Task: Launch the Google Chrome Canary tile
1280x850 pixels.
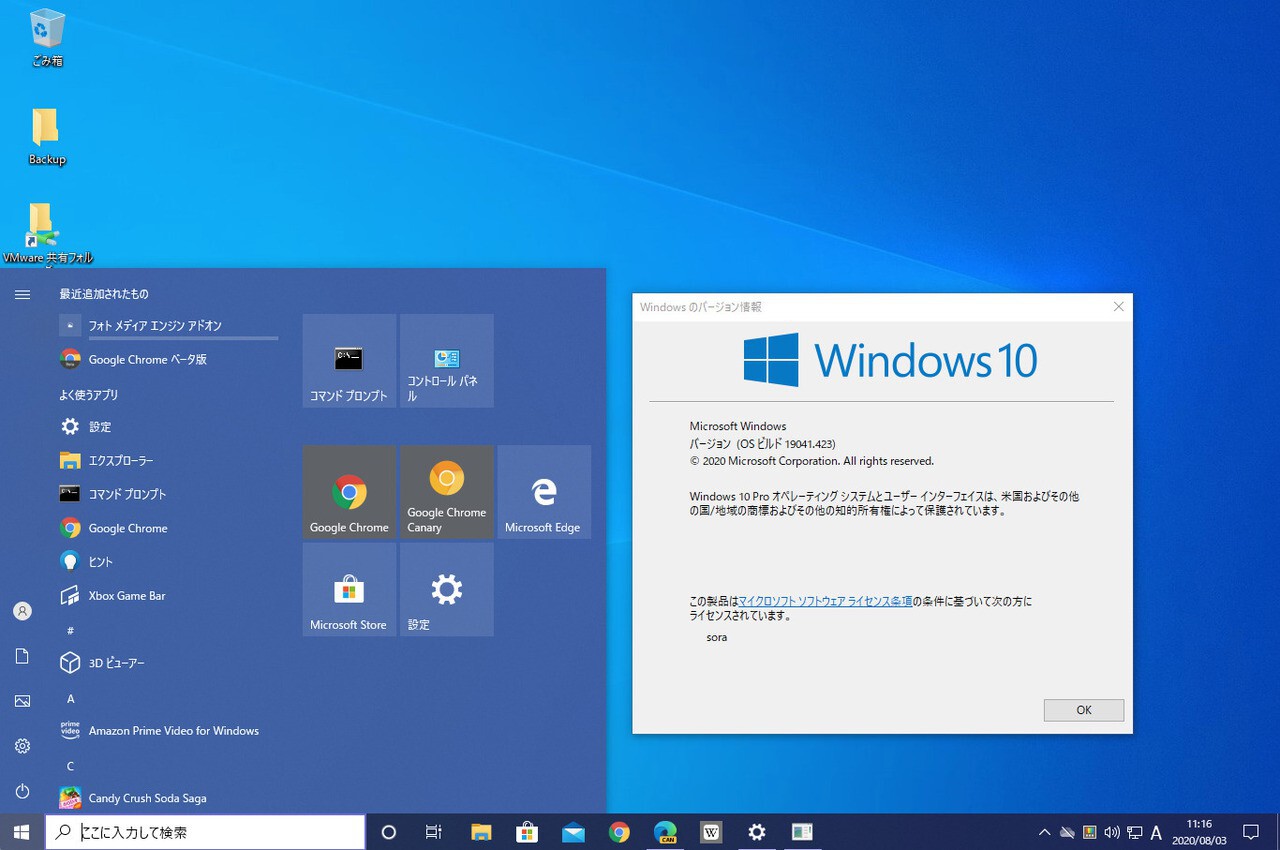Action: tap(446, 492)
